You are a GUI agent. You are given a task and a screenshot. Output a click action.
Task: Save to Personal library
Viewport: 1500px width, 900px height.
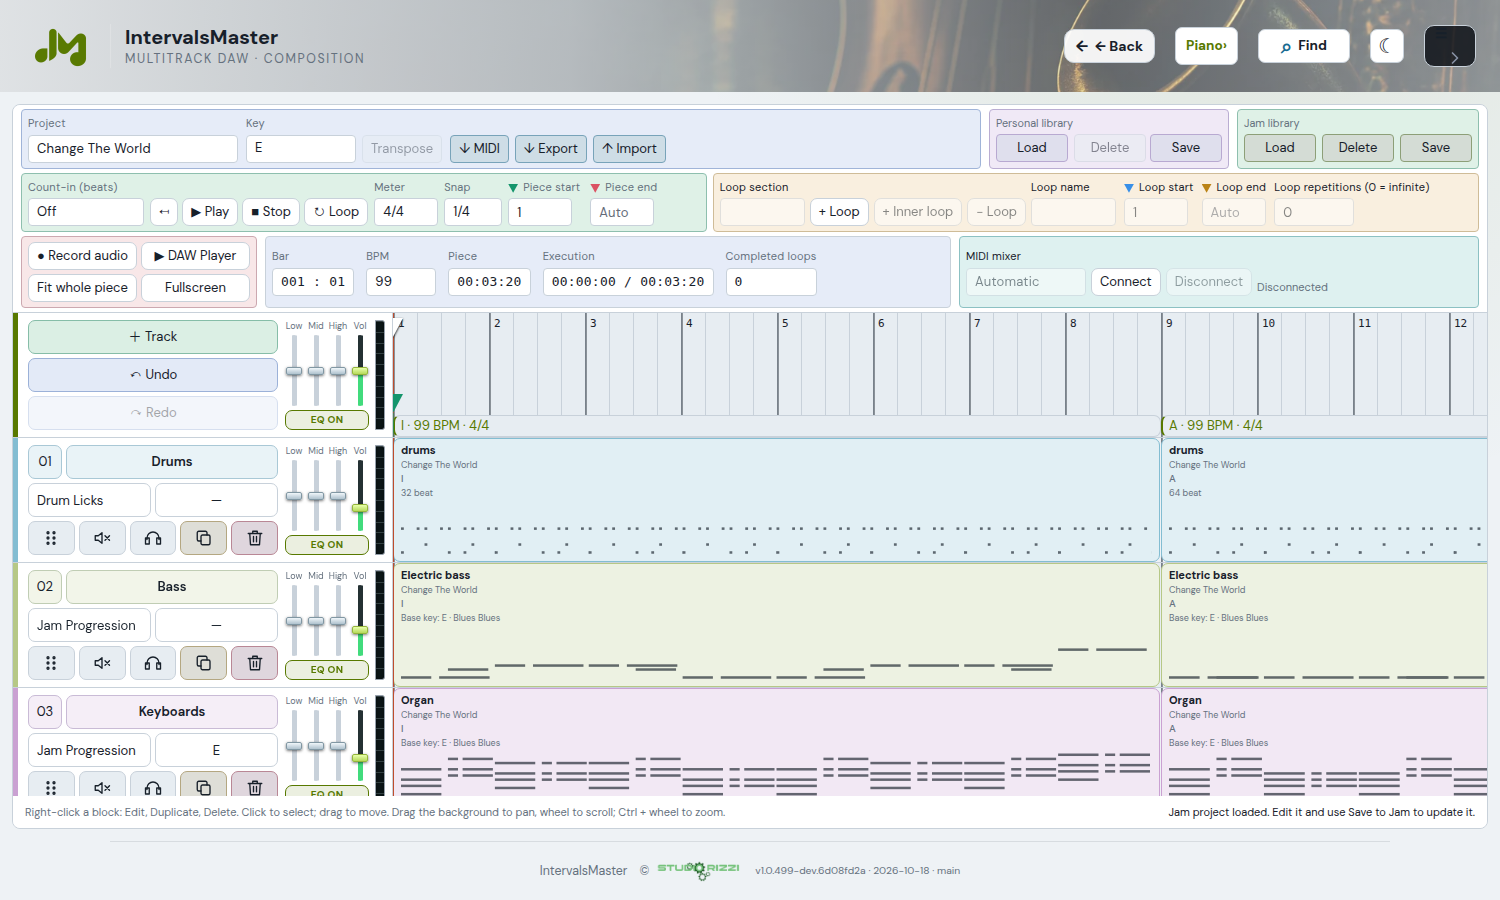point(1186,148)
